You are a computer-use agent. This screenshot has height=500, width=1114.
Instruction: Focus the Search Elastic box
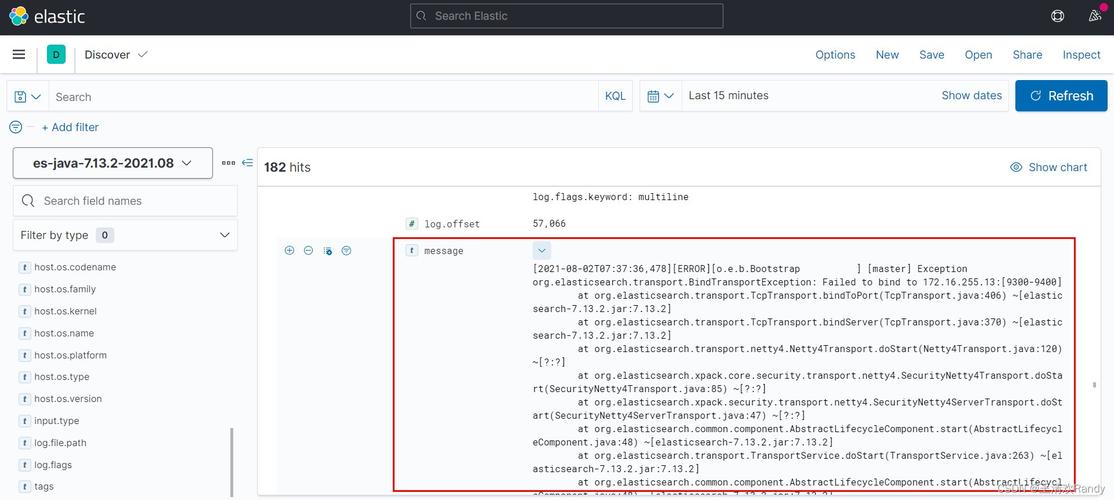click(x=566, y=16)
